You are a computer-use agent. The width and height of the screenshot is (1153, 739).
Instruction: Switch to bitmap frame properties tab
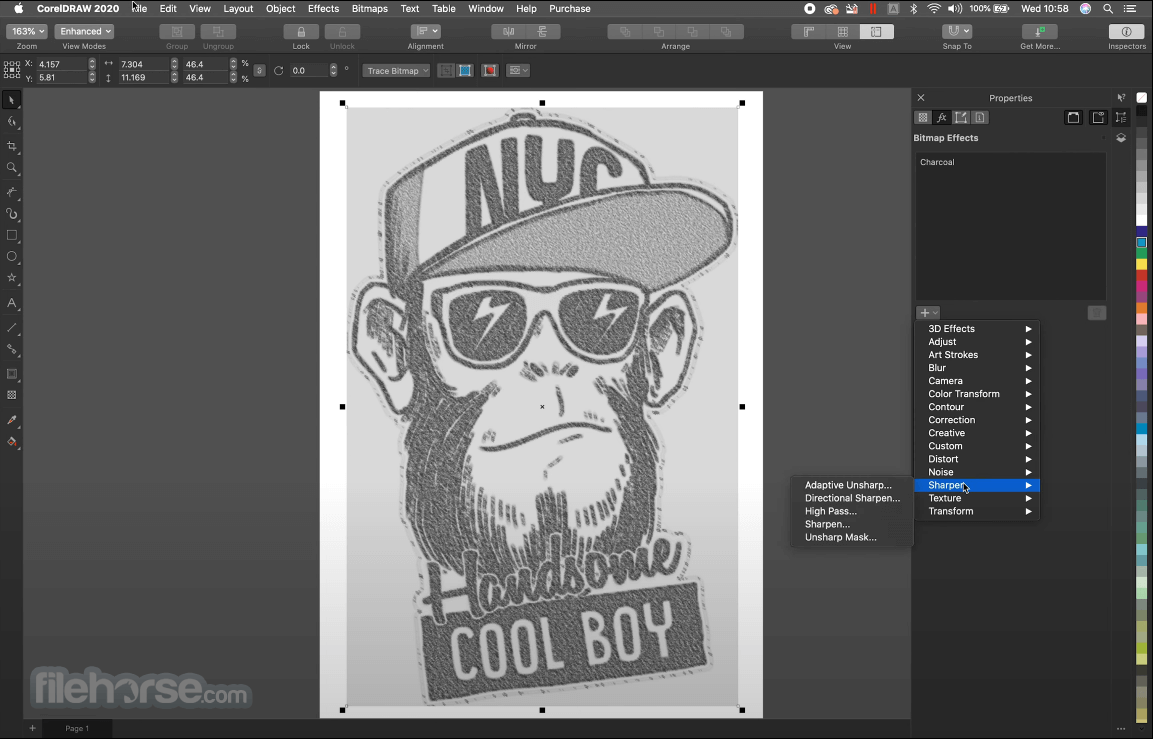pos(961,118)
